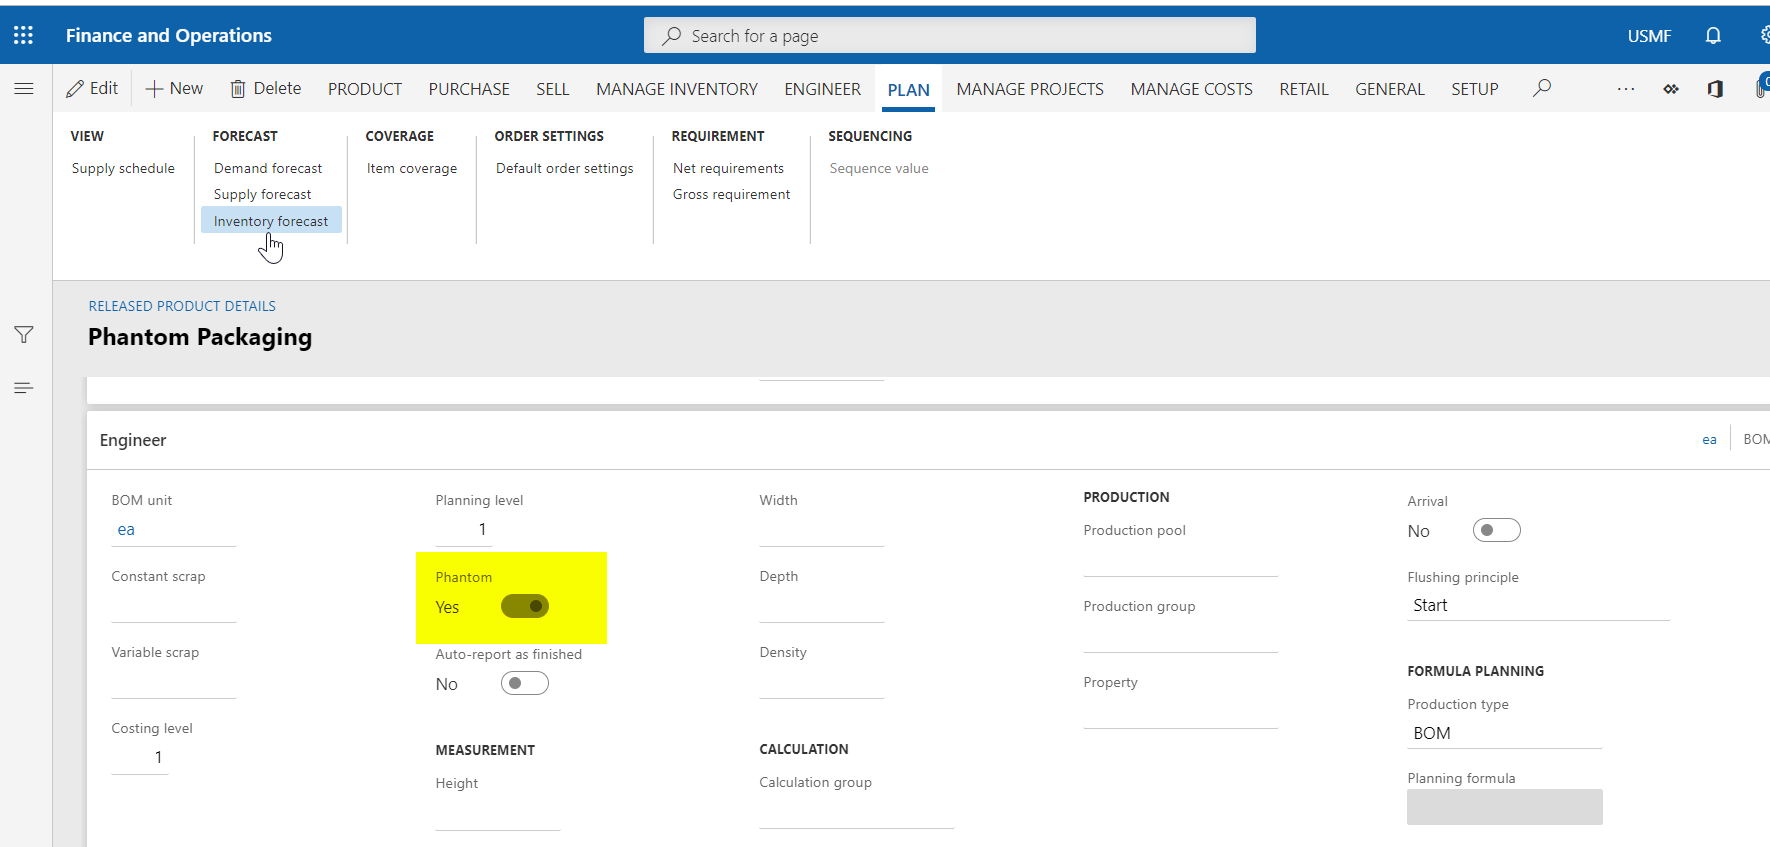Image resolution: width=1770 pixels, height=847 pixels.
Task: Open the Flushing principle dropdown
Action: [1538, 605]
